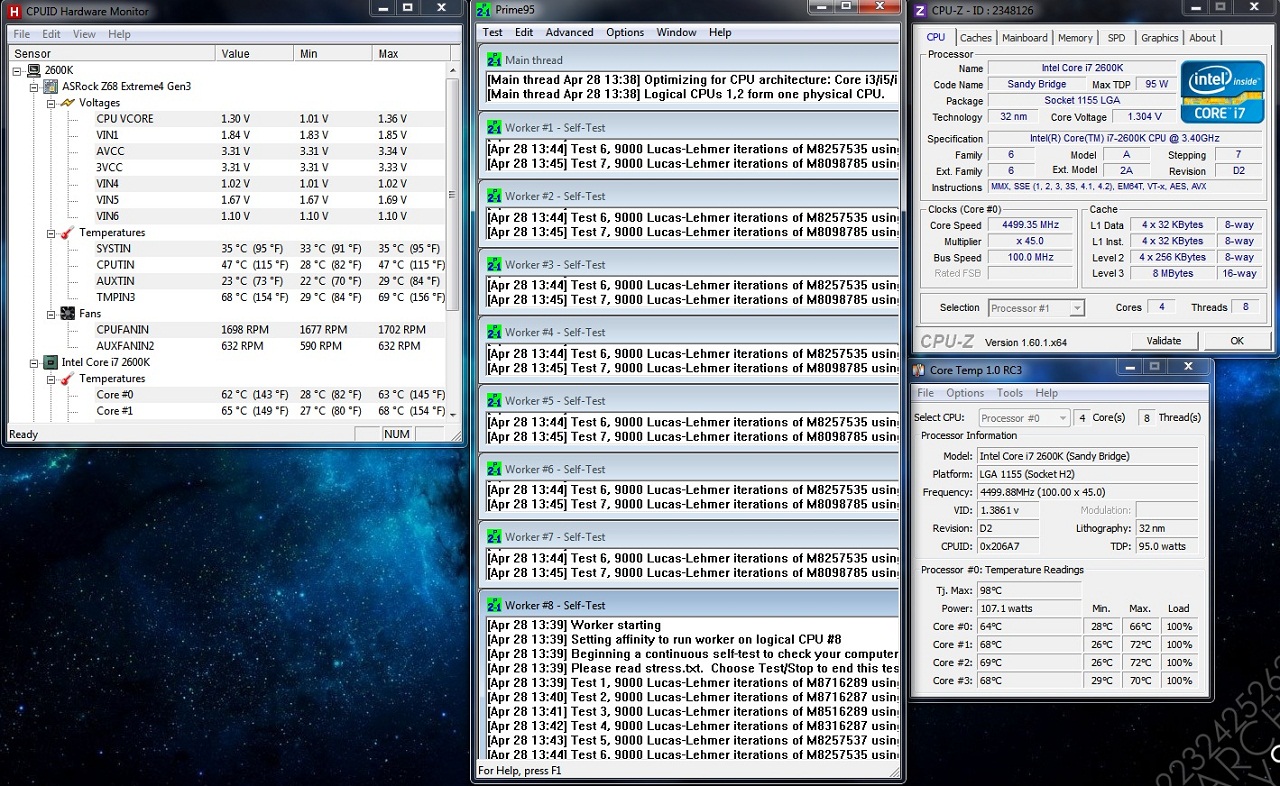Click the Main thread window icon in Prime95
This screenshot has height=786, width=1280.
click(x=494, y=59)
